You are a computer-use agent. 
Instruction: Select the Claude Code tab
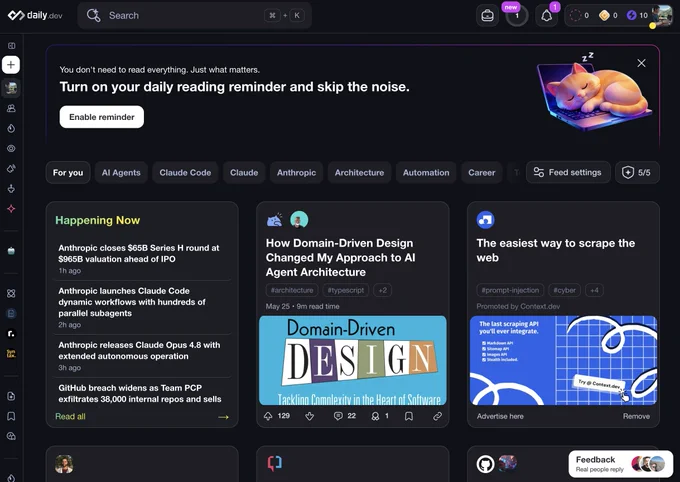[x=185, y=172]
